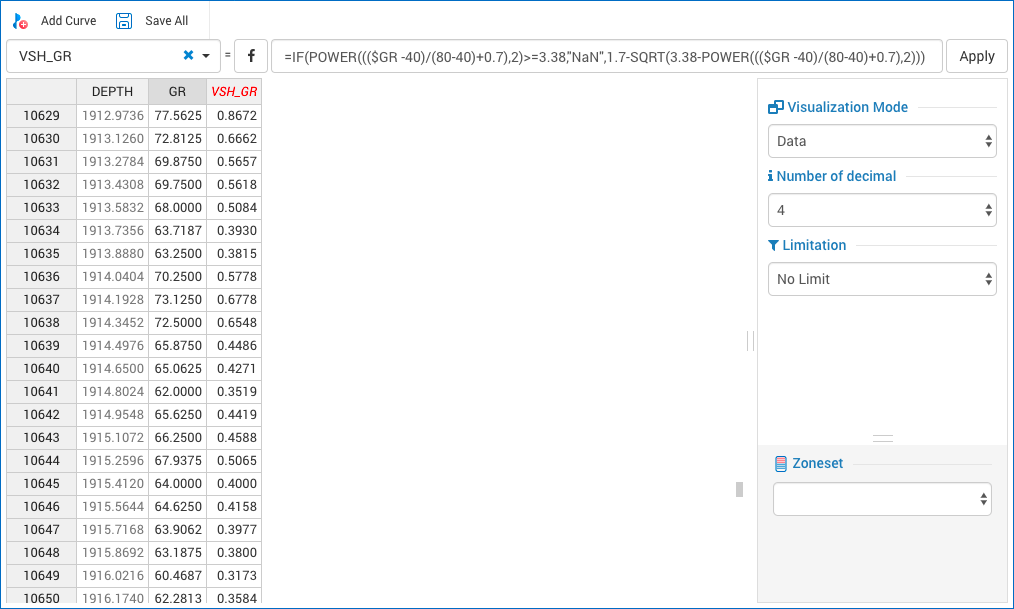Screen dimensions: 1014x609
Task: Click the Limitation filter icon
Action: click(773, 245)
